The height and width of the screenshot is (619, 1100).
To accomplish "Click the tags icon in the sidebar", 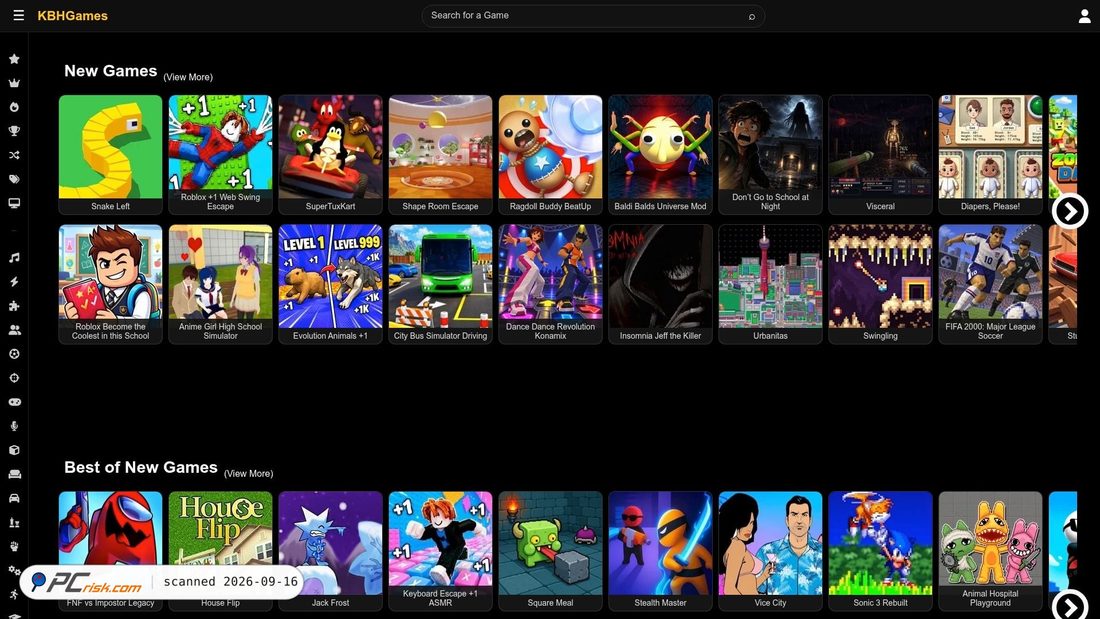I will pos(14,179).
